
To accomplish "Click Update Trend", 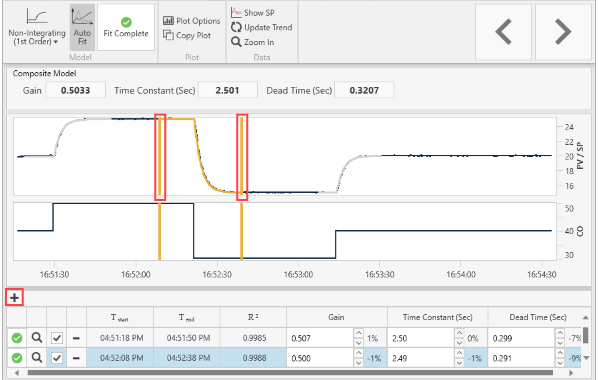I will coord(262,27).
